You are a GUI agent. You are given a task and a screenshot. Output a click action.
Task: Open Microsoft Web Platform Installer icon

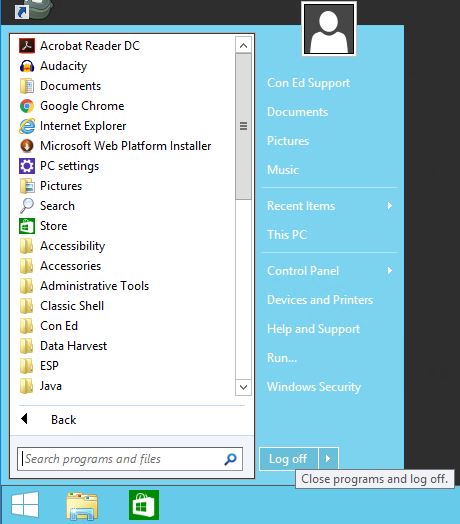click(27, 146)
